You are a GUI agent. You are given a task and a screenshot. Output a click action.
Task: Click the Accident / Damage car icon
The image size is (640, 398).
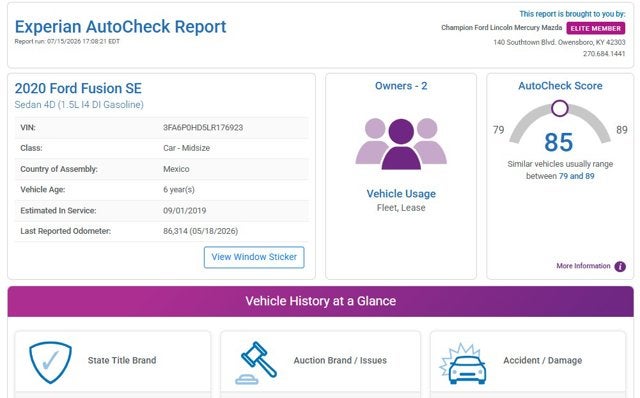click(463, 364)
